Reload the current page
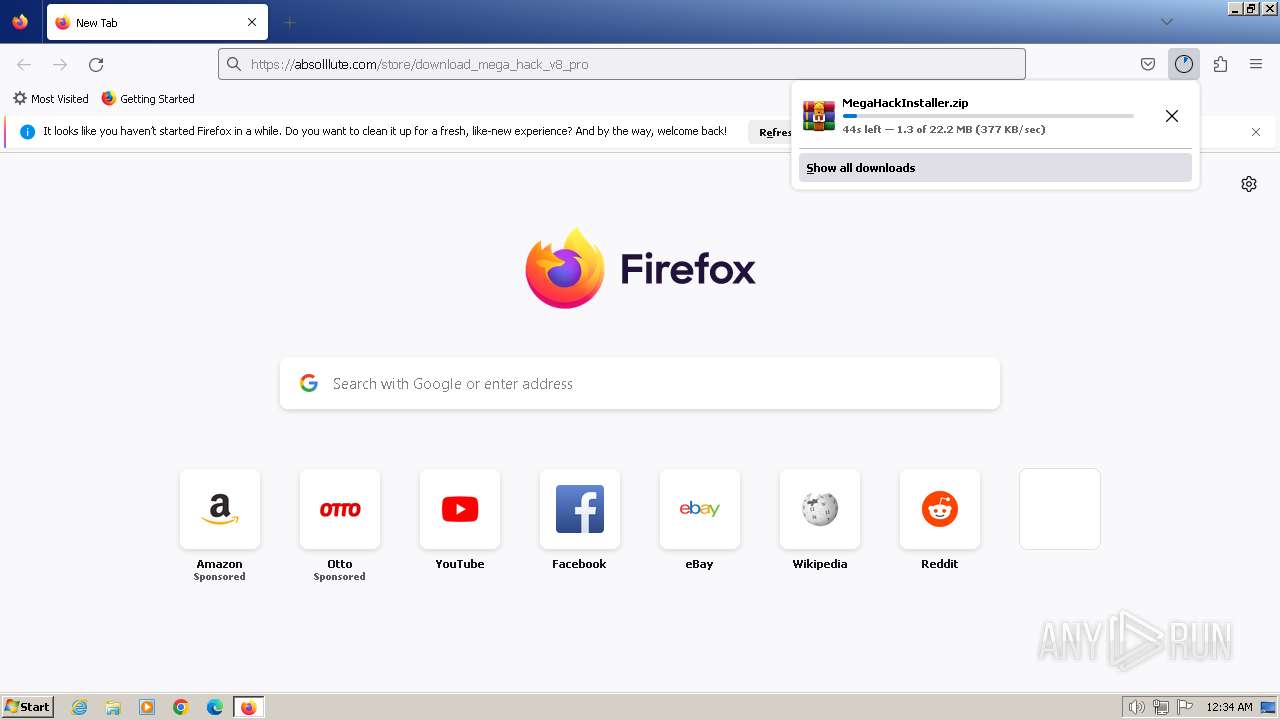The width and height of the screenshot is (1280, 720). 96,64
